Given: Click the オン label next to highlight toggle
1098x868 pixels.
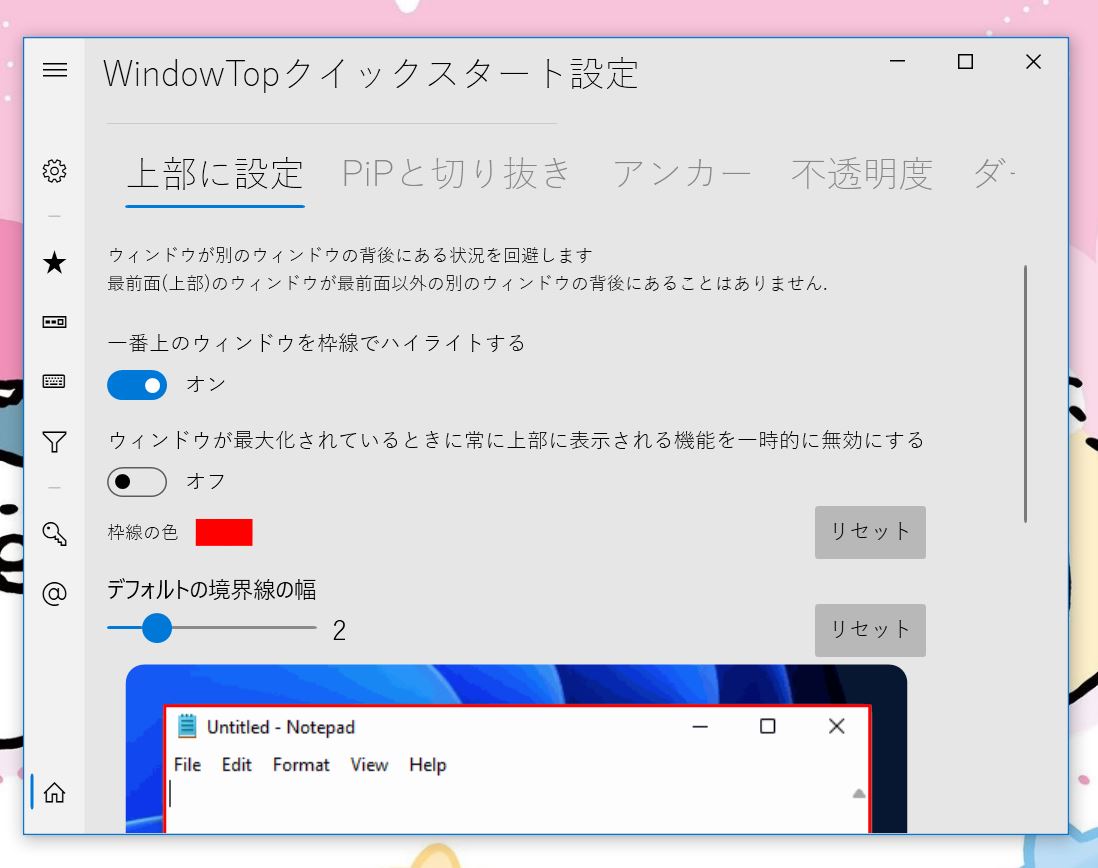Looking at the screenshot, I should (206, 384).
